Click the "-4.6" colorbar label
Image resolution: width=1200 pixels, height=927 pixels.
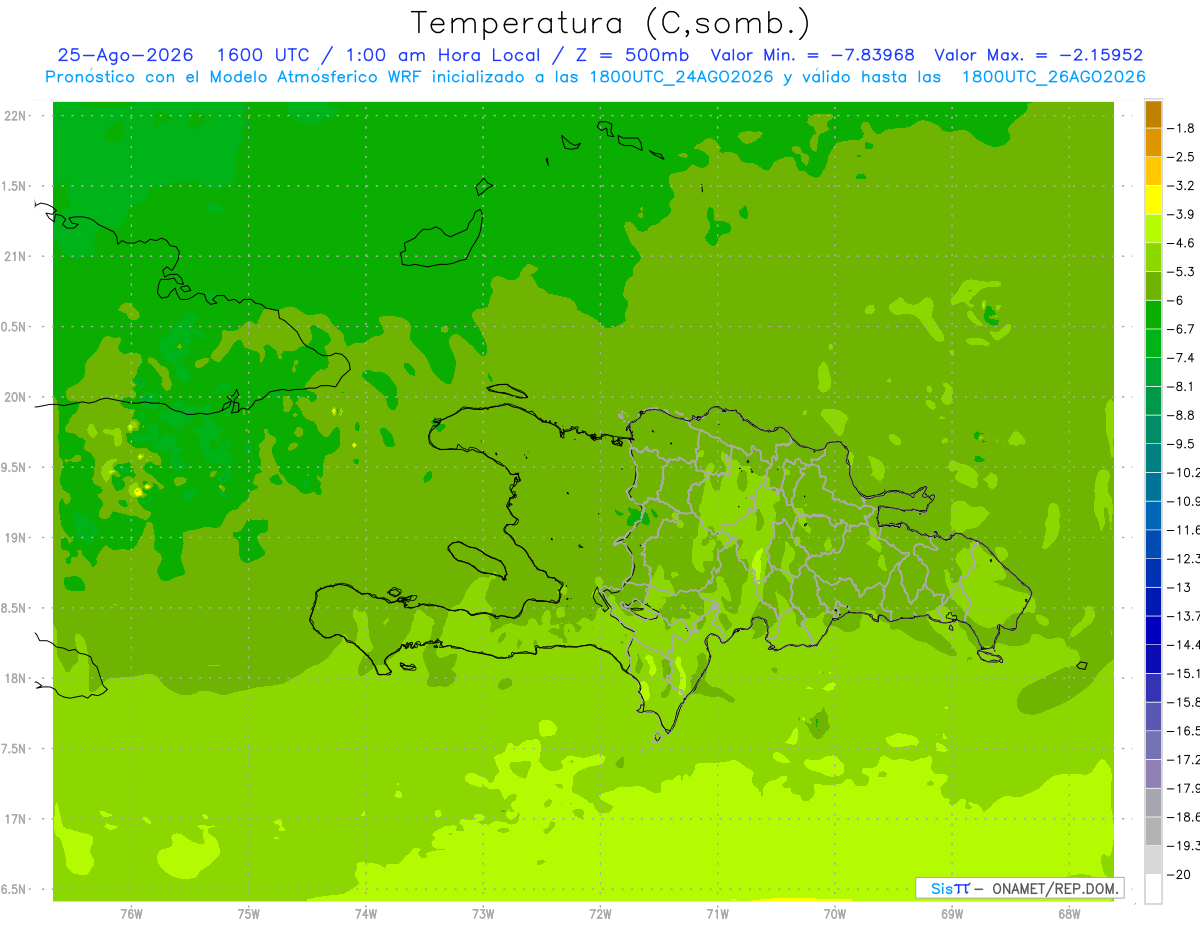click(x=1181, y=243)
